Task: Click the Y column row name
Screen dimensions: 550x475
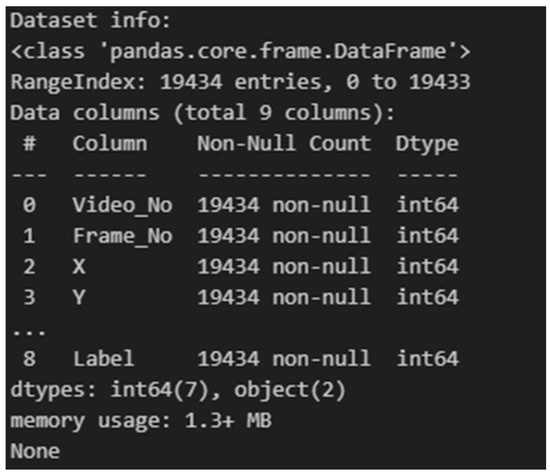Action: pyautogui.click(x=79, y=297)
